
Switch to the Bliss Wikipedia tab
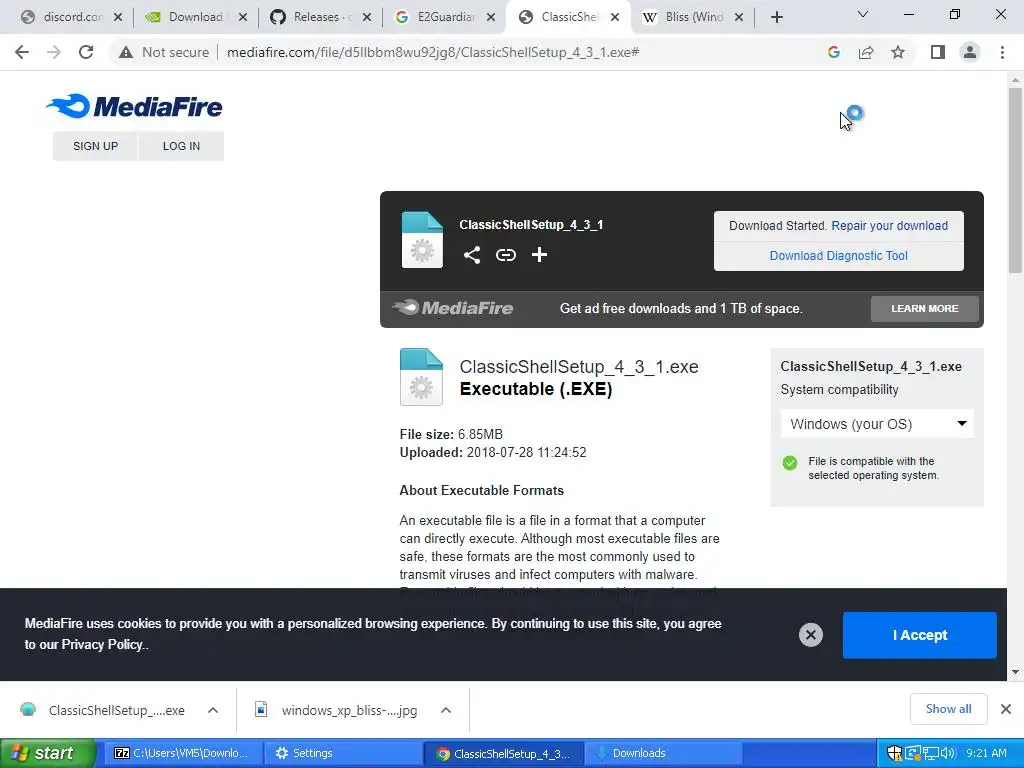pos(687,18)
